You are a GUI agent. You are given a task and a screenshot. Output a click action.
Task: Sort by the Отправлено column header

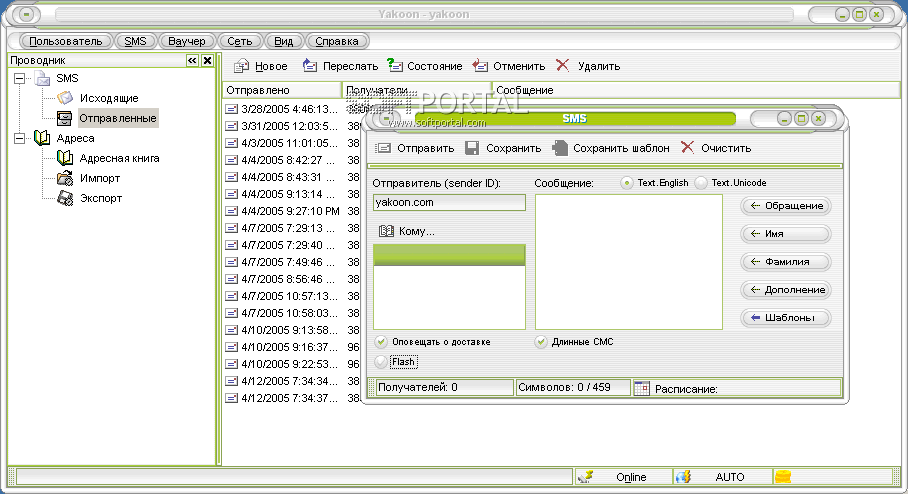(282, 90)
